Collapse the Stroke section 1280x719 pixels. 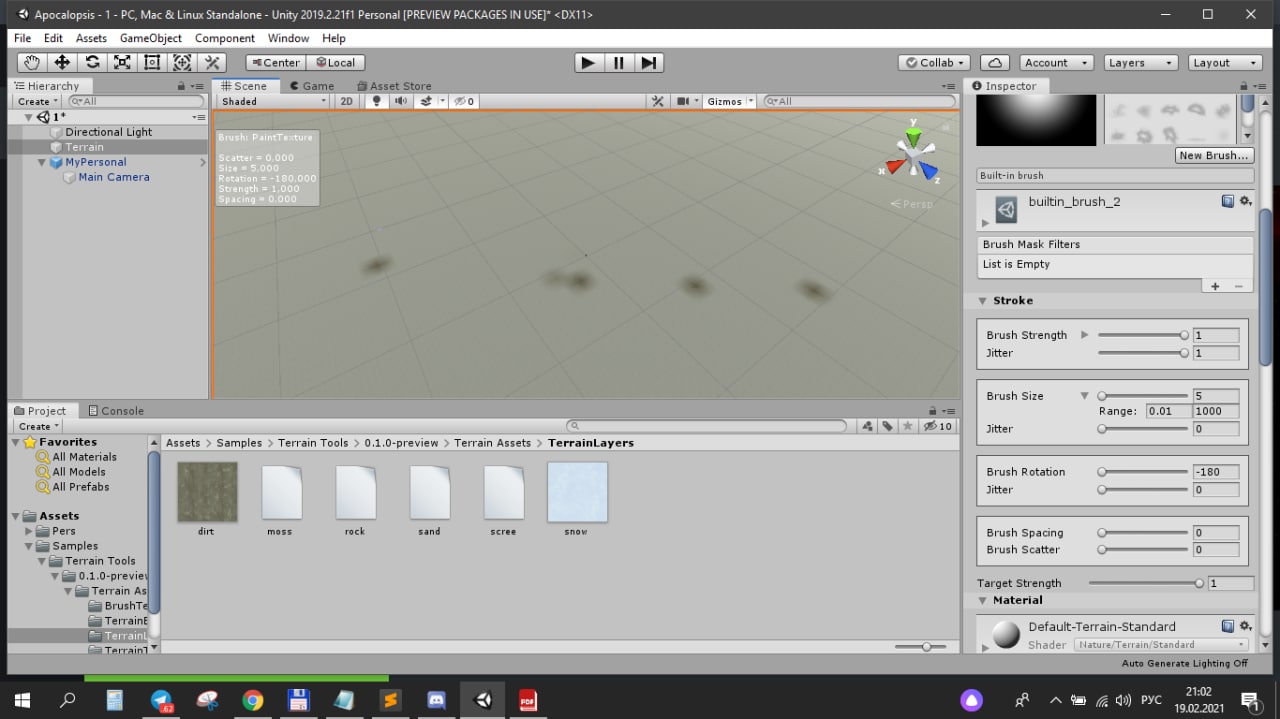pos(983,301)
